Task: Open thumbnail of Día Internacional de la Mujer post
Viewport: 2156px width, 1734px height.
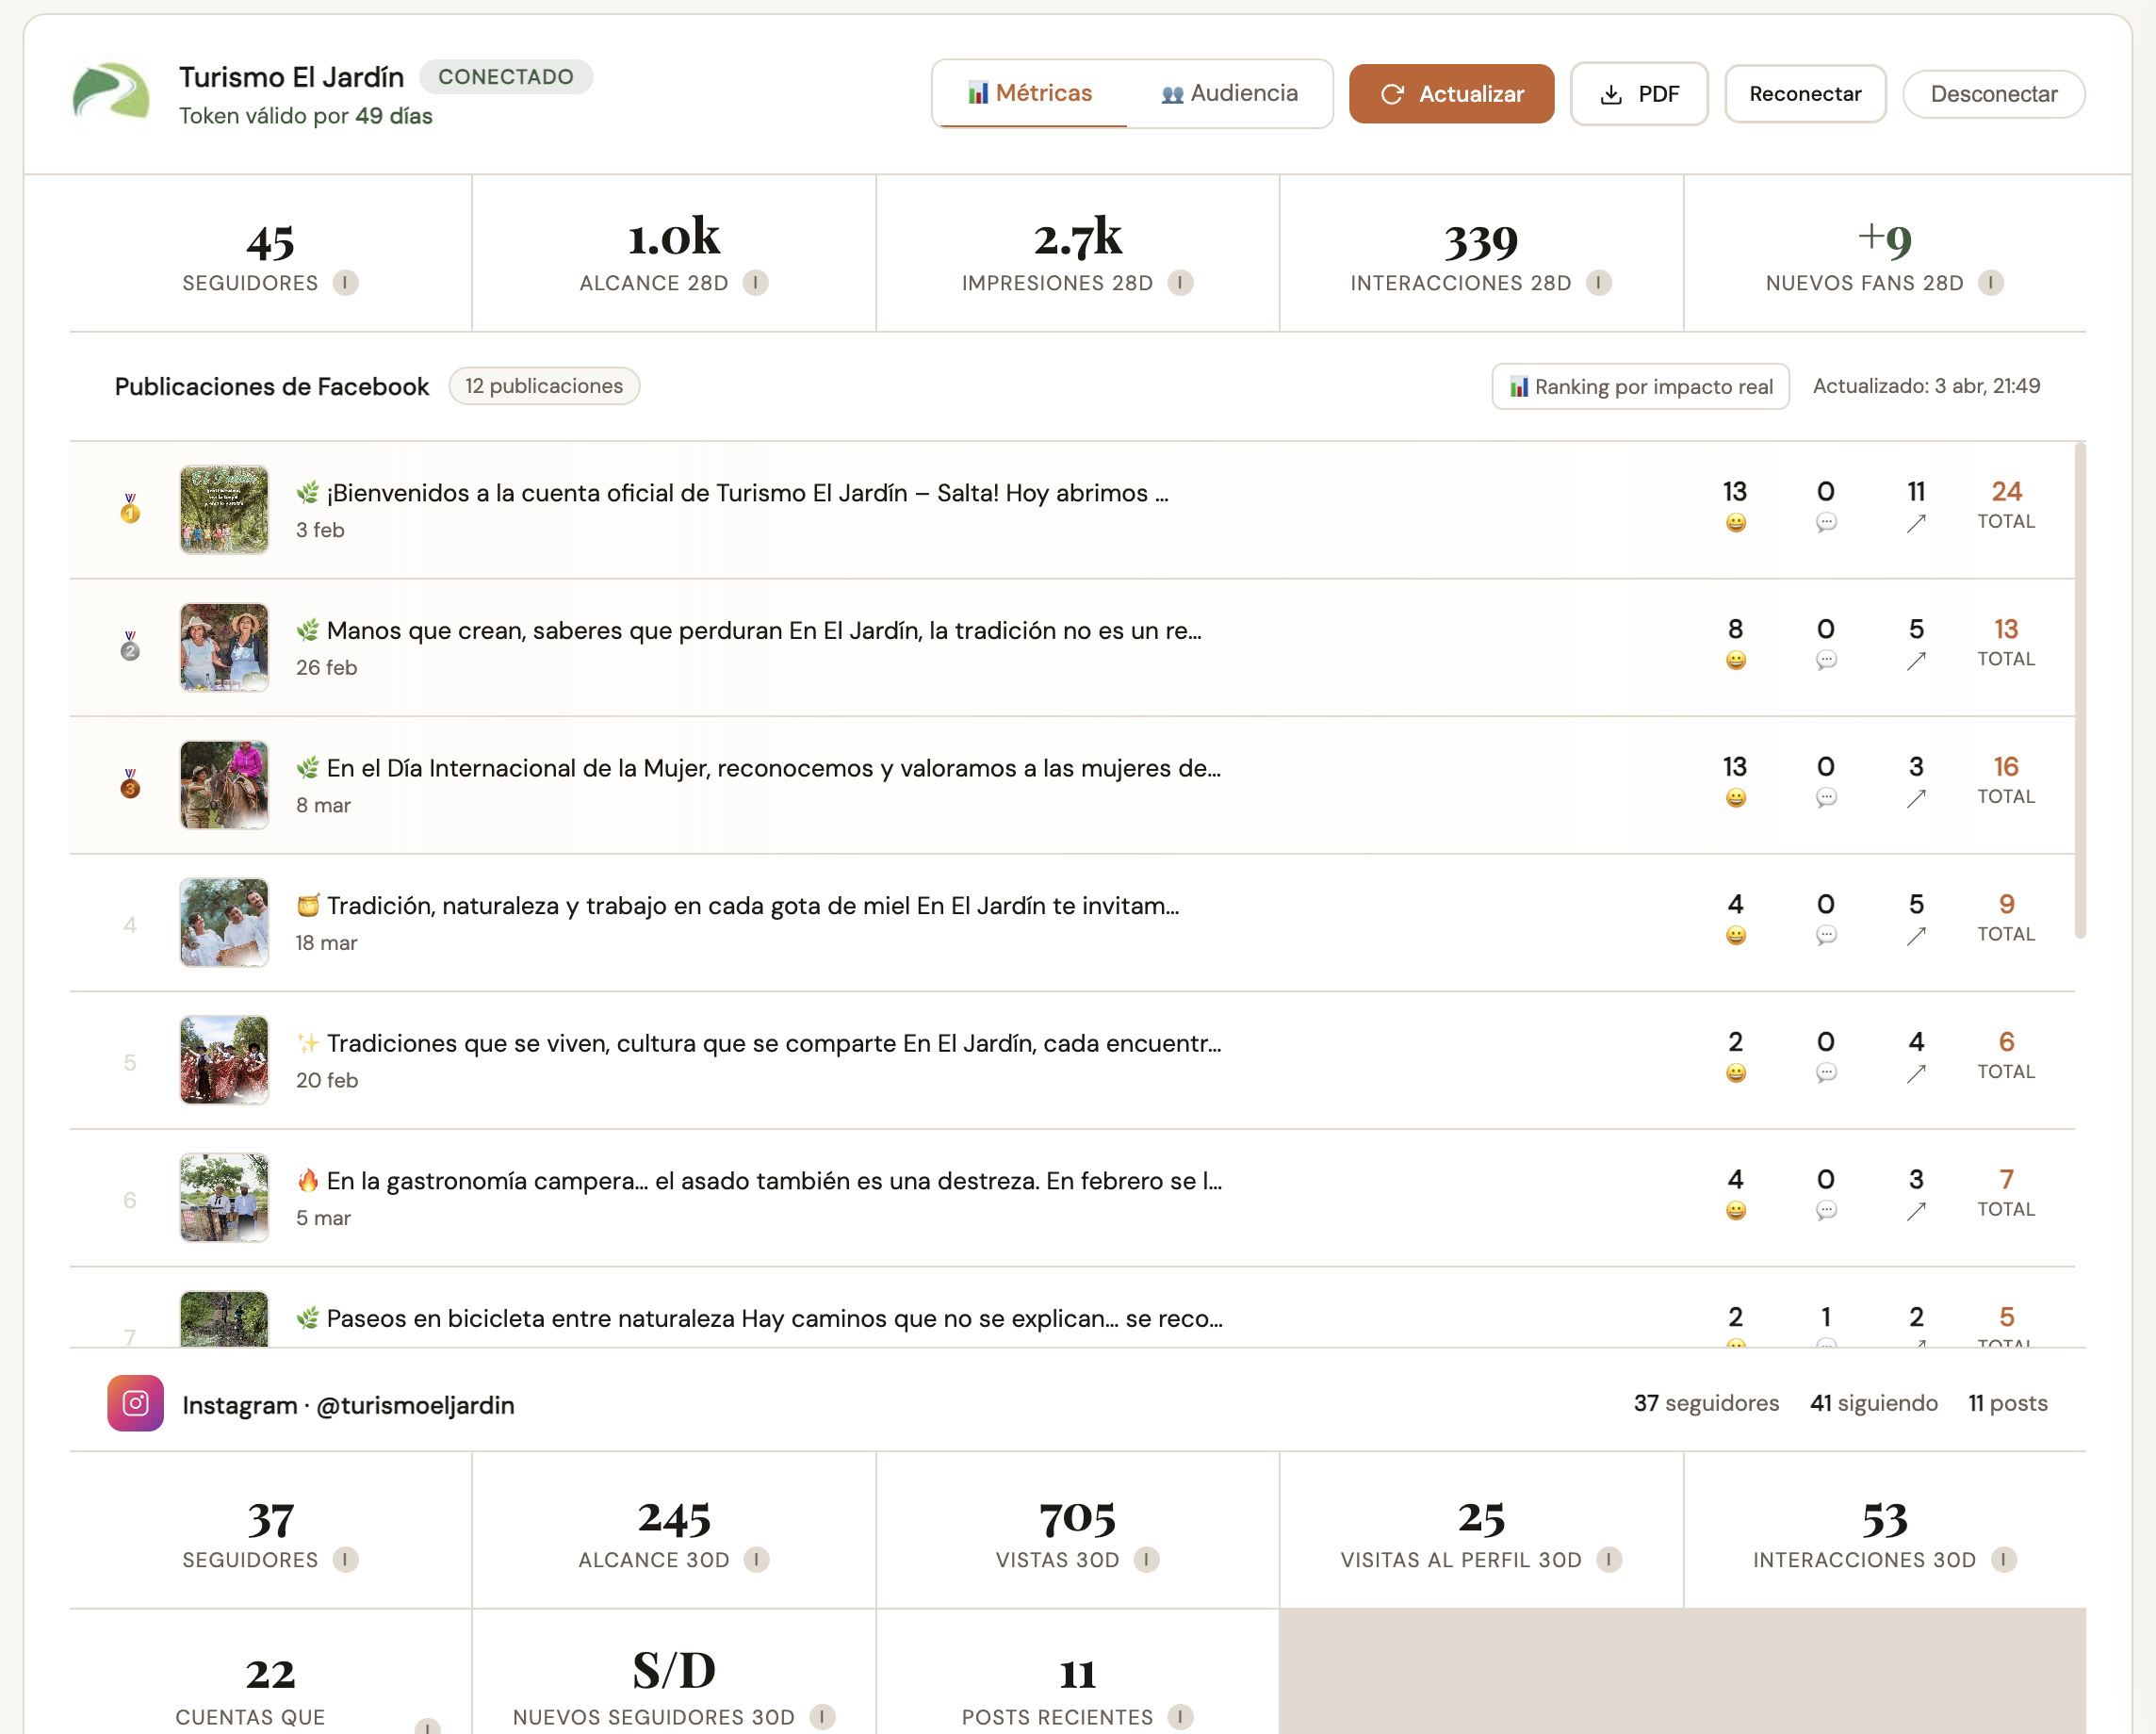Action: (224, 784)
